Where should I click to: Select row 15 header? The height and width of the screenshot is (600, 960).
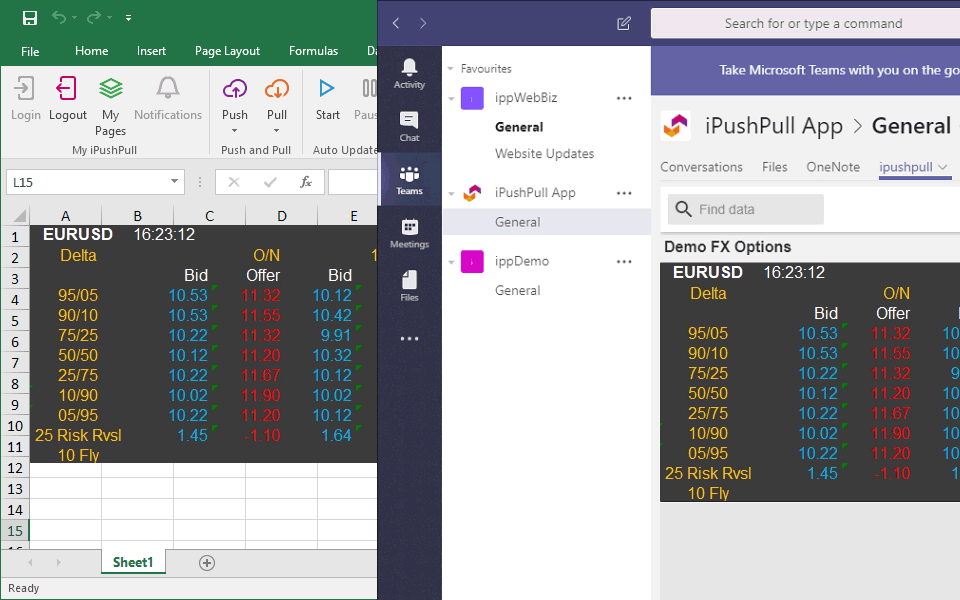click(15, 531)
